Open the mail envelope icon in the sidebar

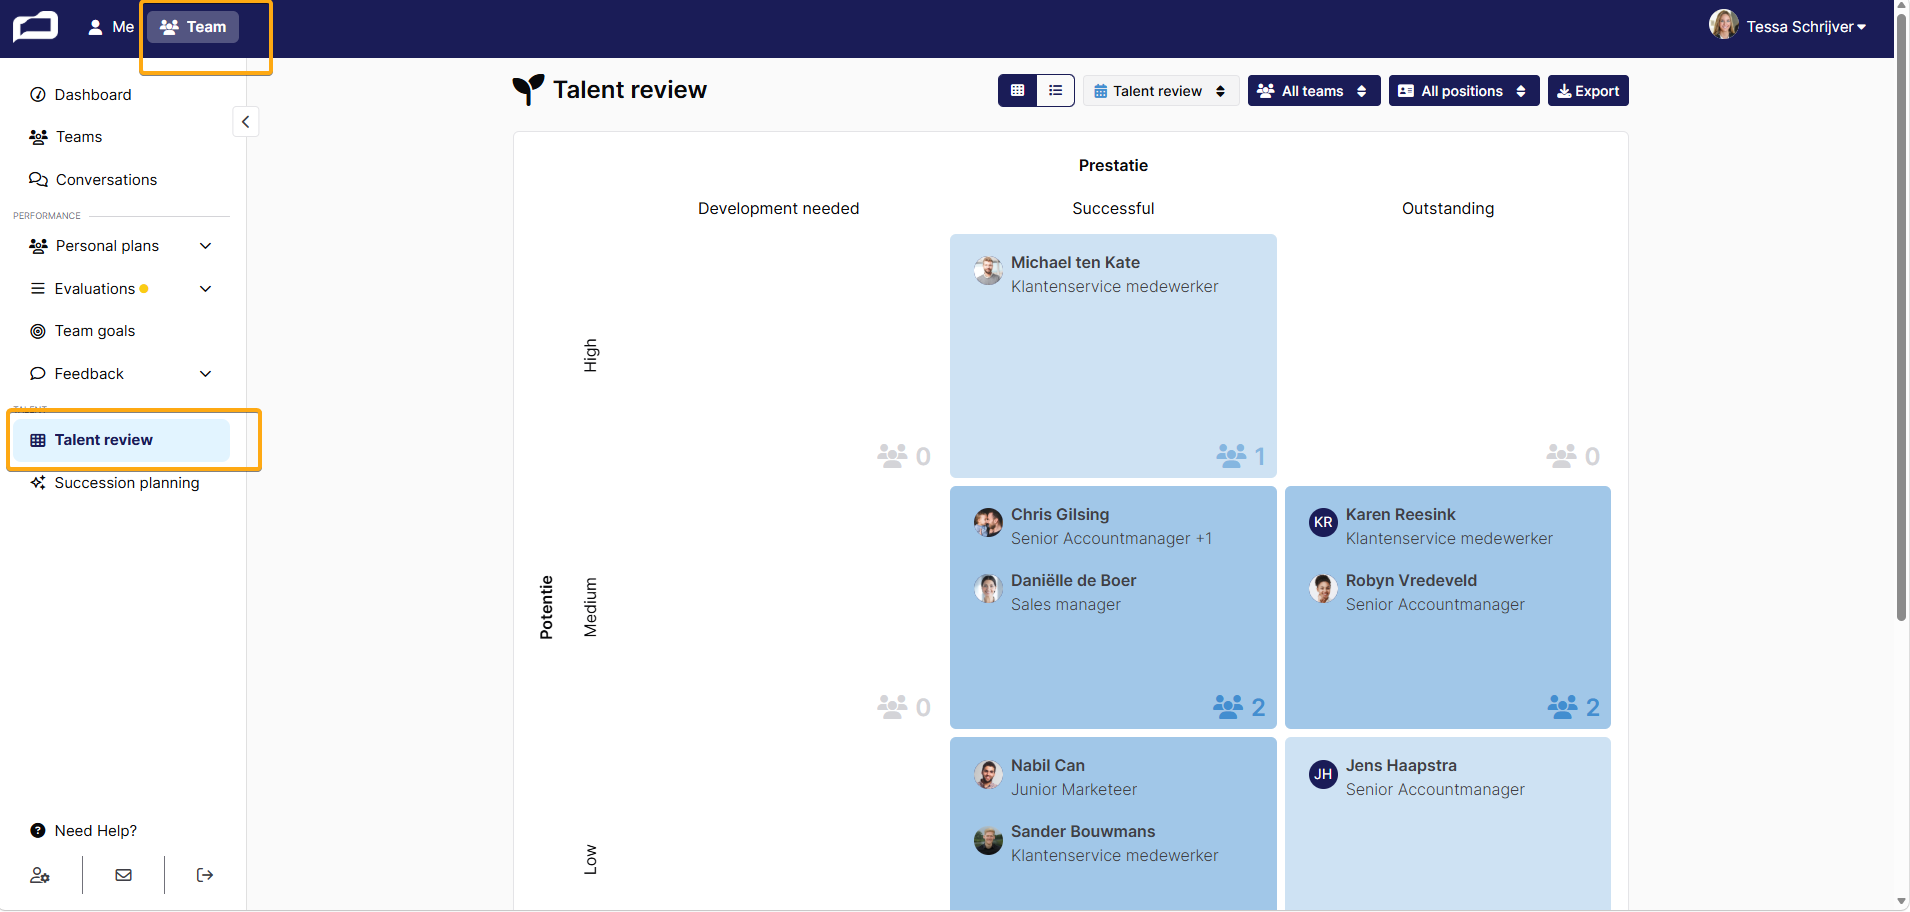point(123,875)
